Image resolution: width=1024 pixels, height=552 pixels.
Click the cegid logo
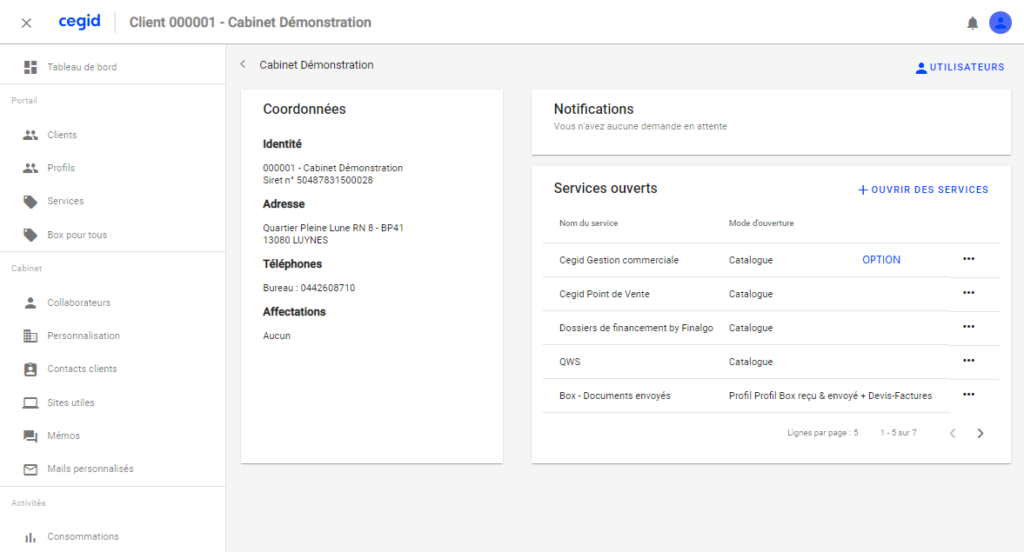[x=80, y=22]
